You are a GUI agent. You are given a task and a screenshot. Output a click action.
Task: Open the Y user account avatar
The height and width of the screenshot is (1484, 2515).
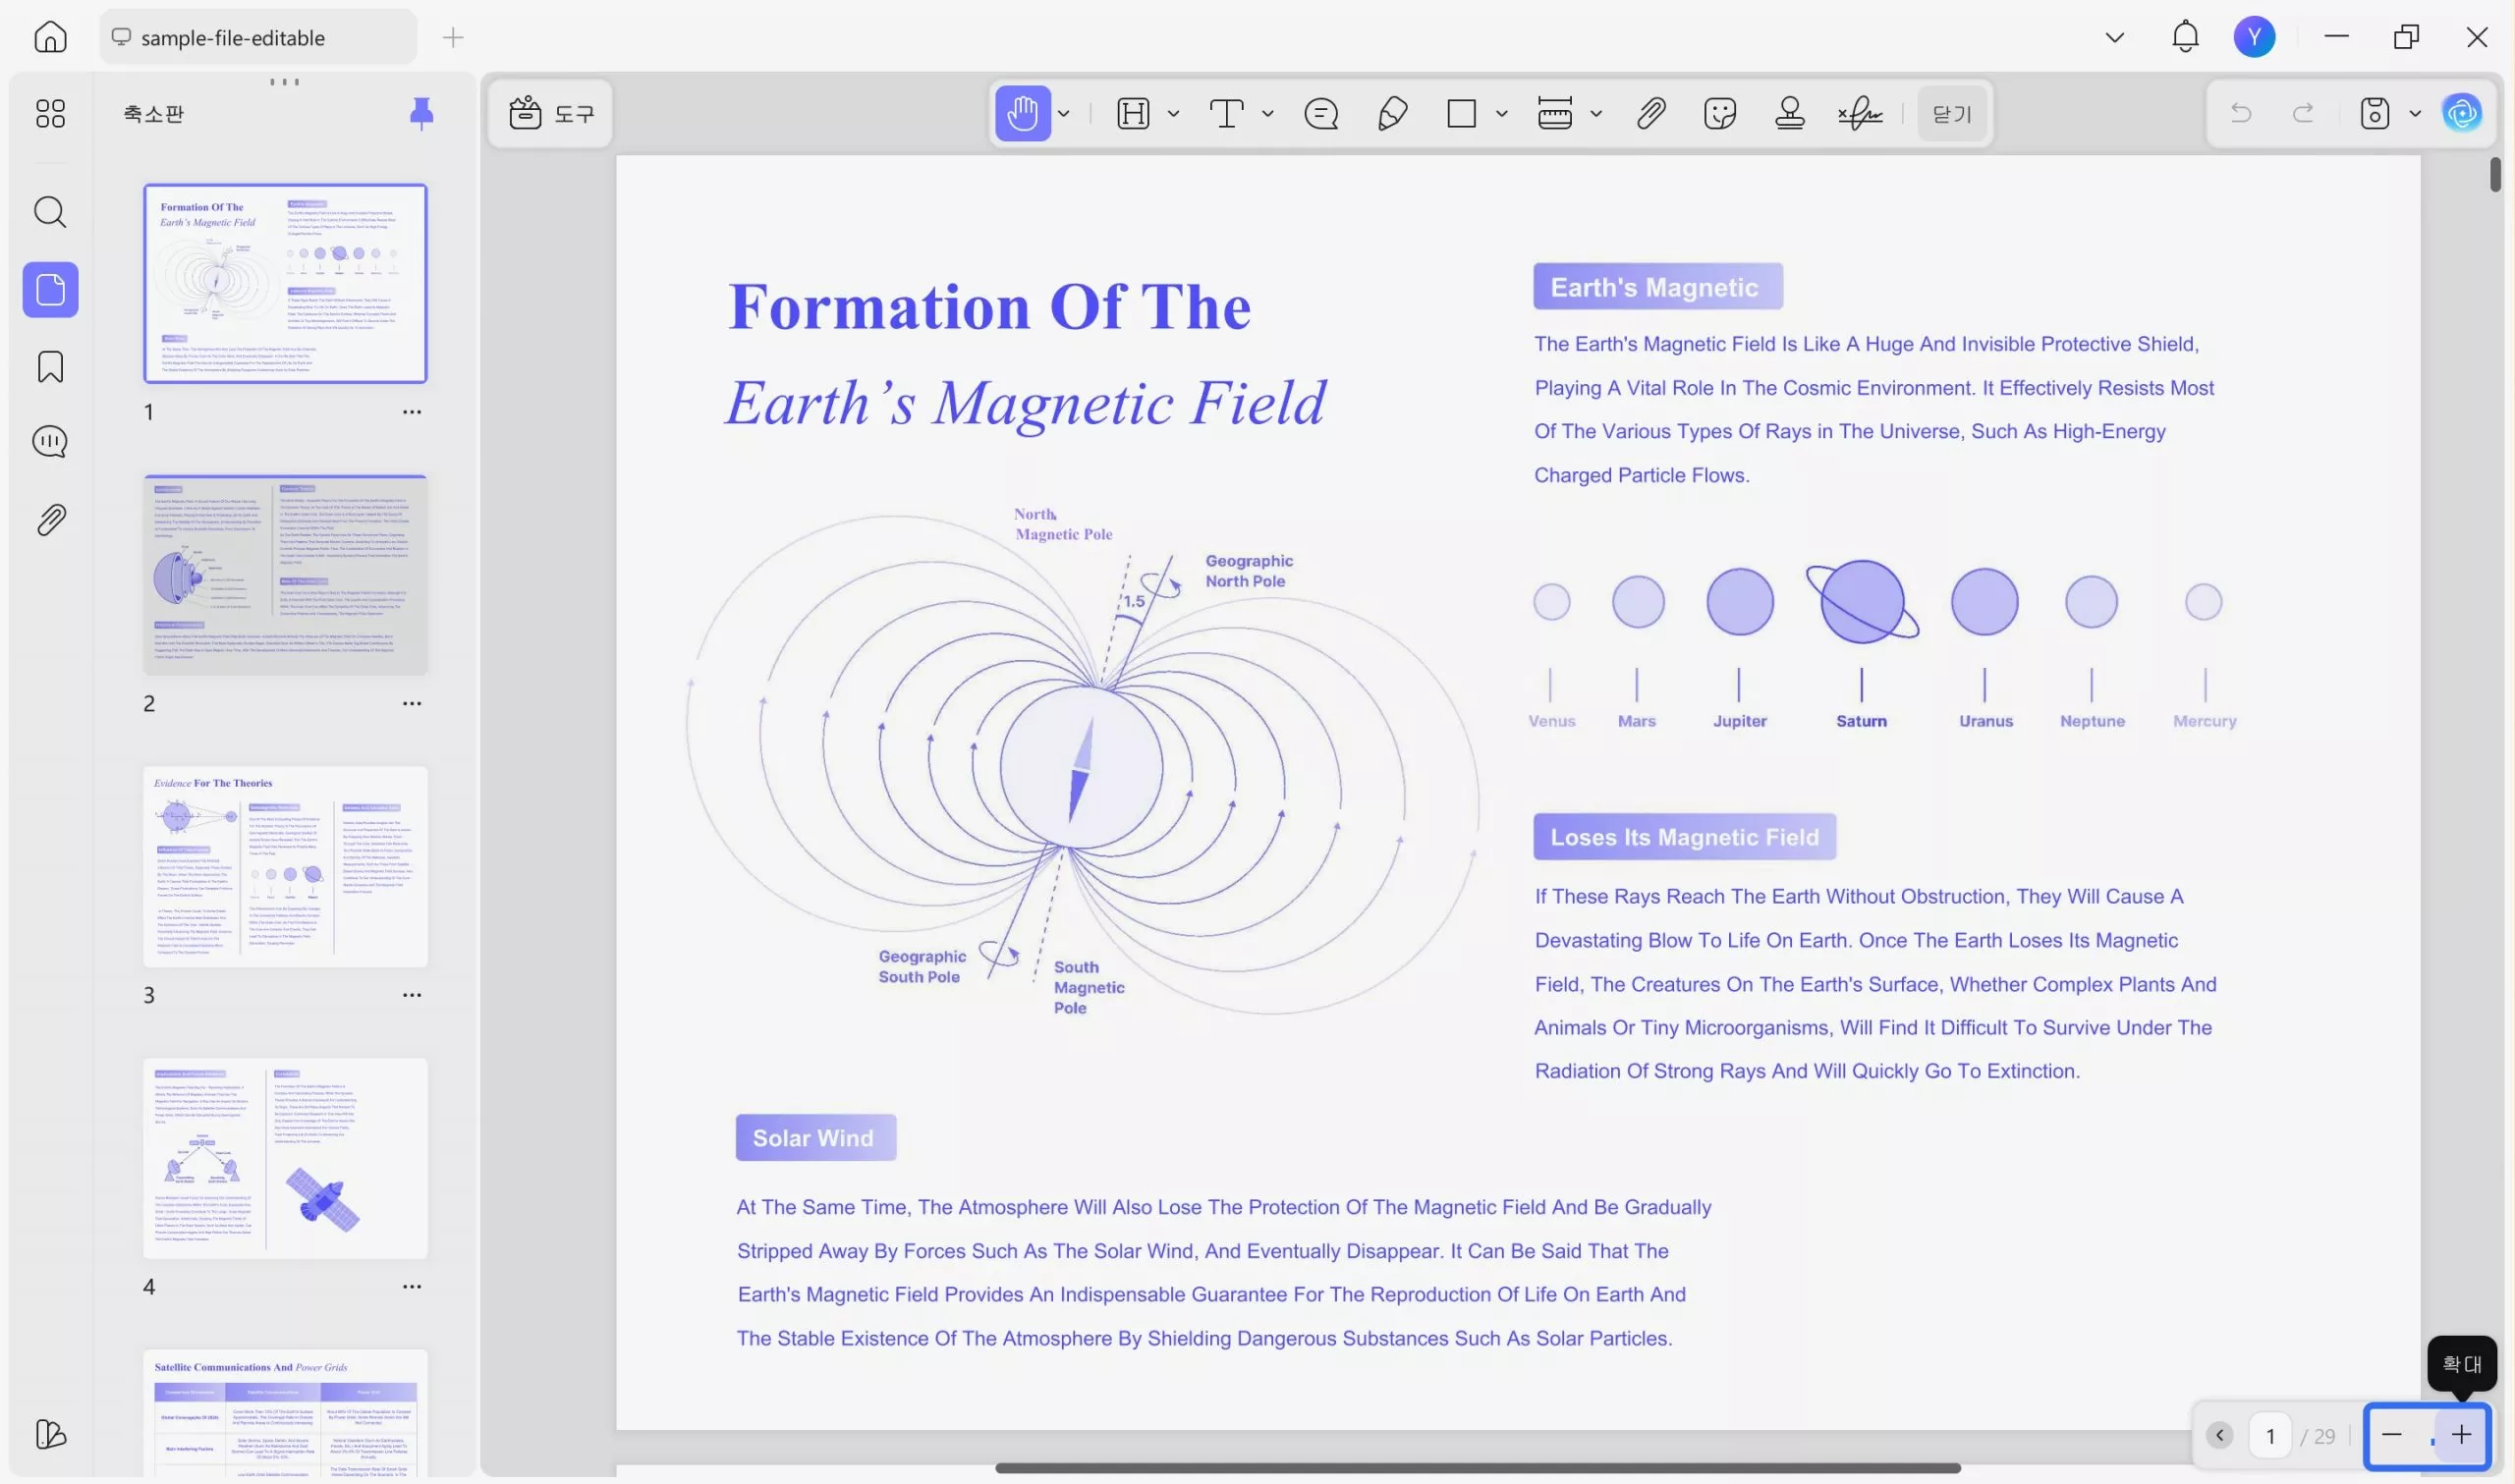pos(2254,37)
